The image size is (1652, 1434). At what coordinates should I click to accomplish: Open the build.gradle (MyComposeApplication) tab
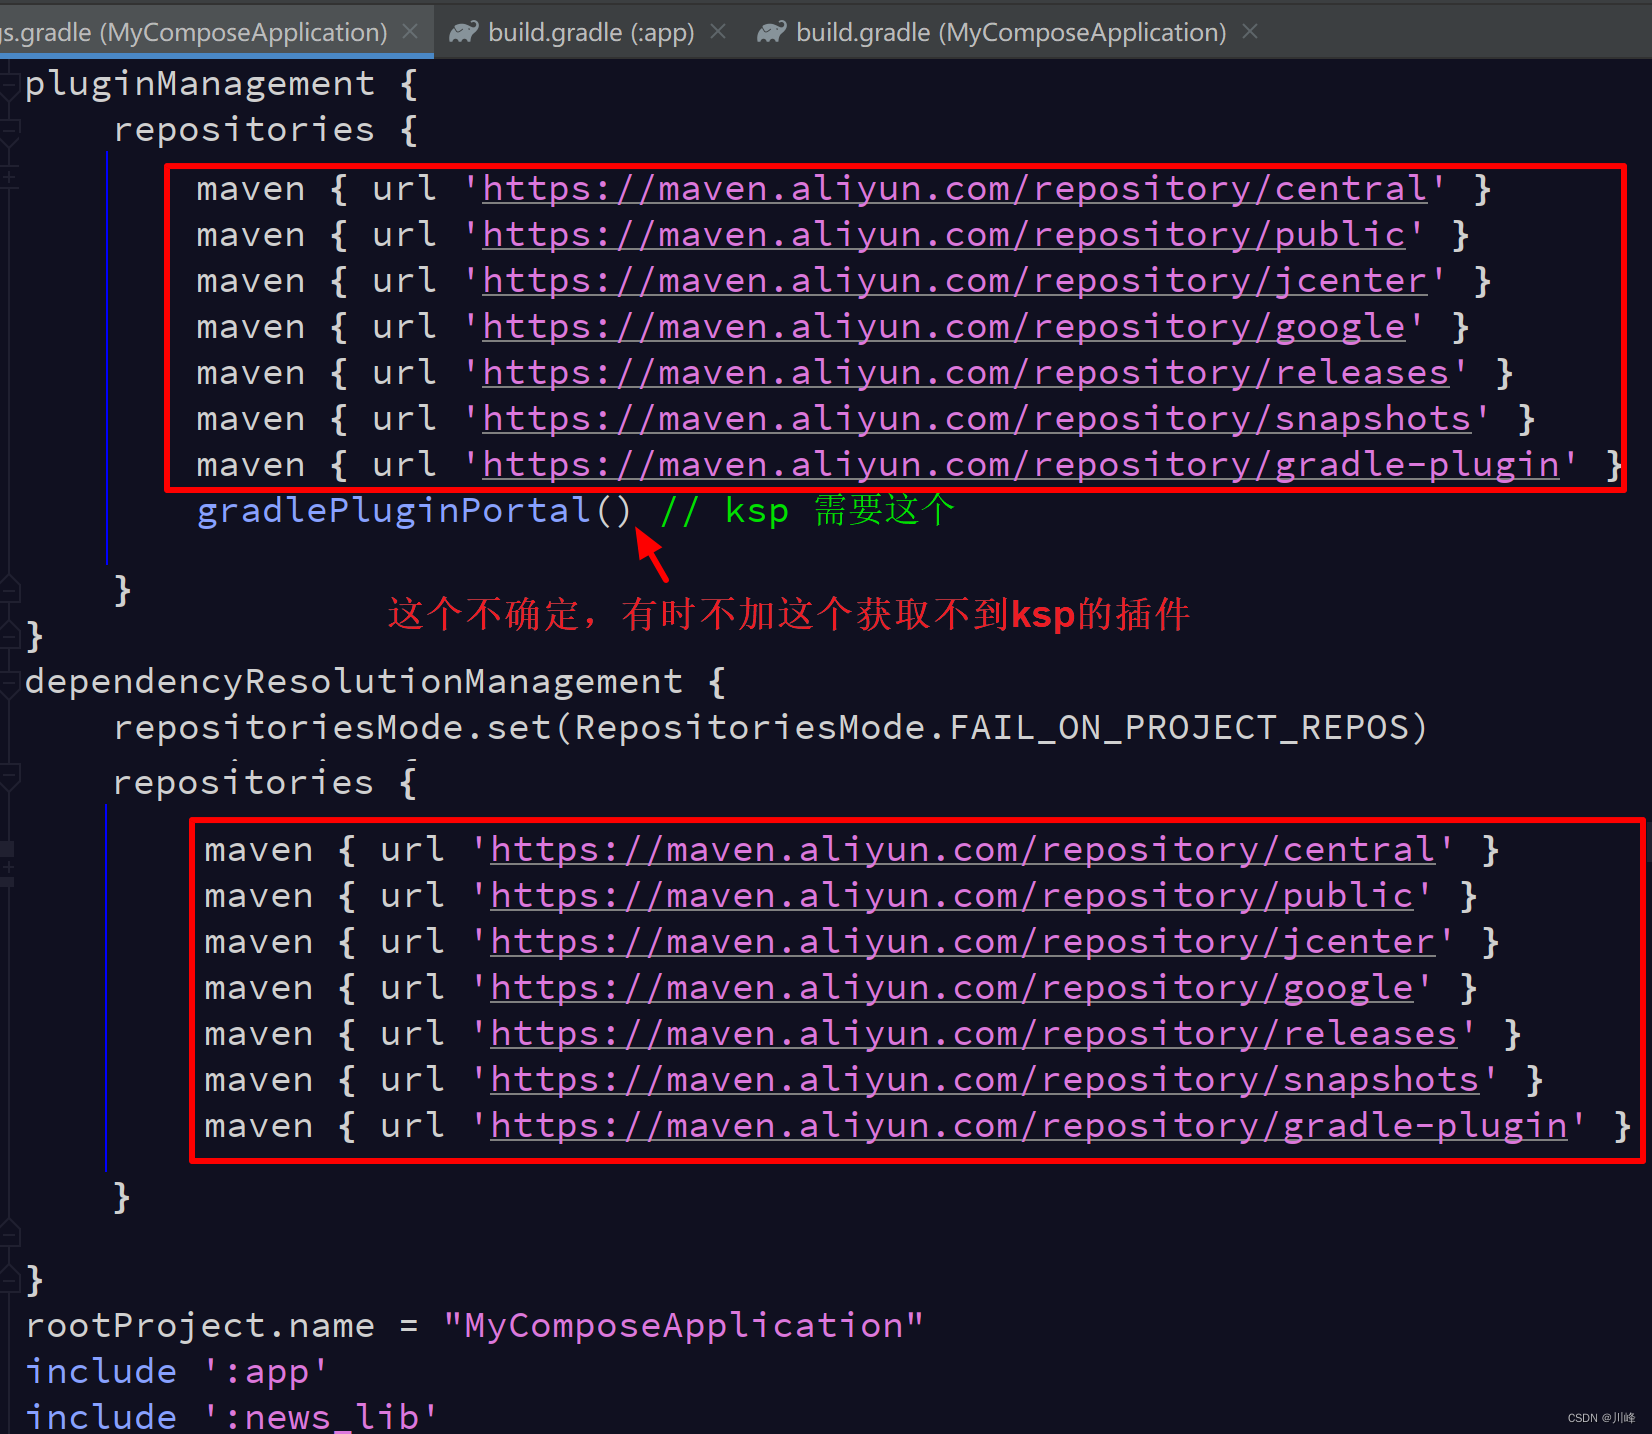click(x=1010, y=32)
